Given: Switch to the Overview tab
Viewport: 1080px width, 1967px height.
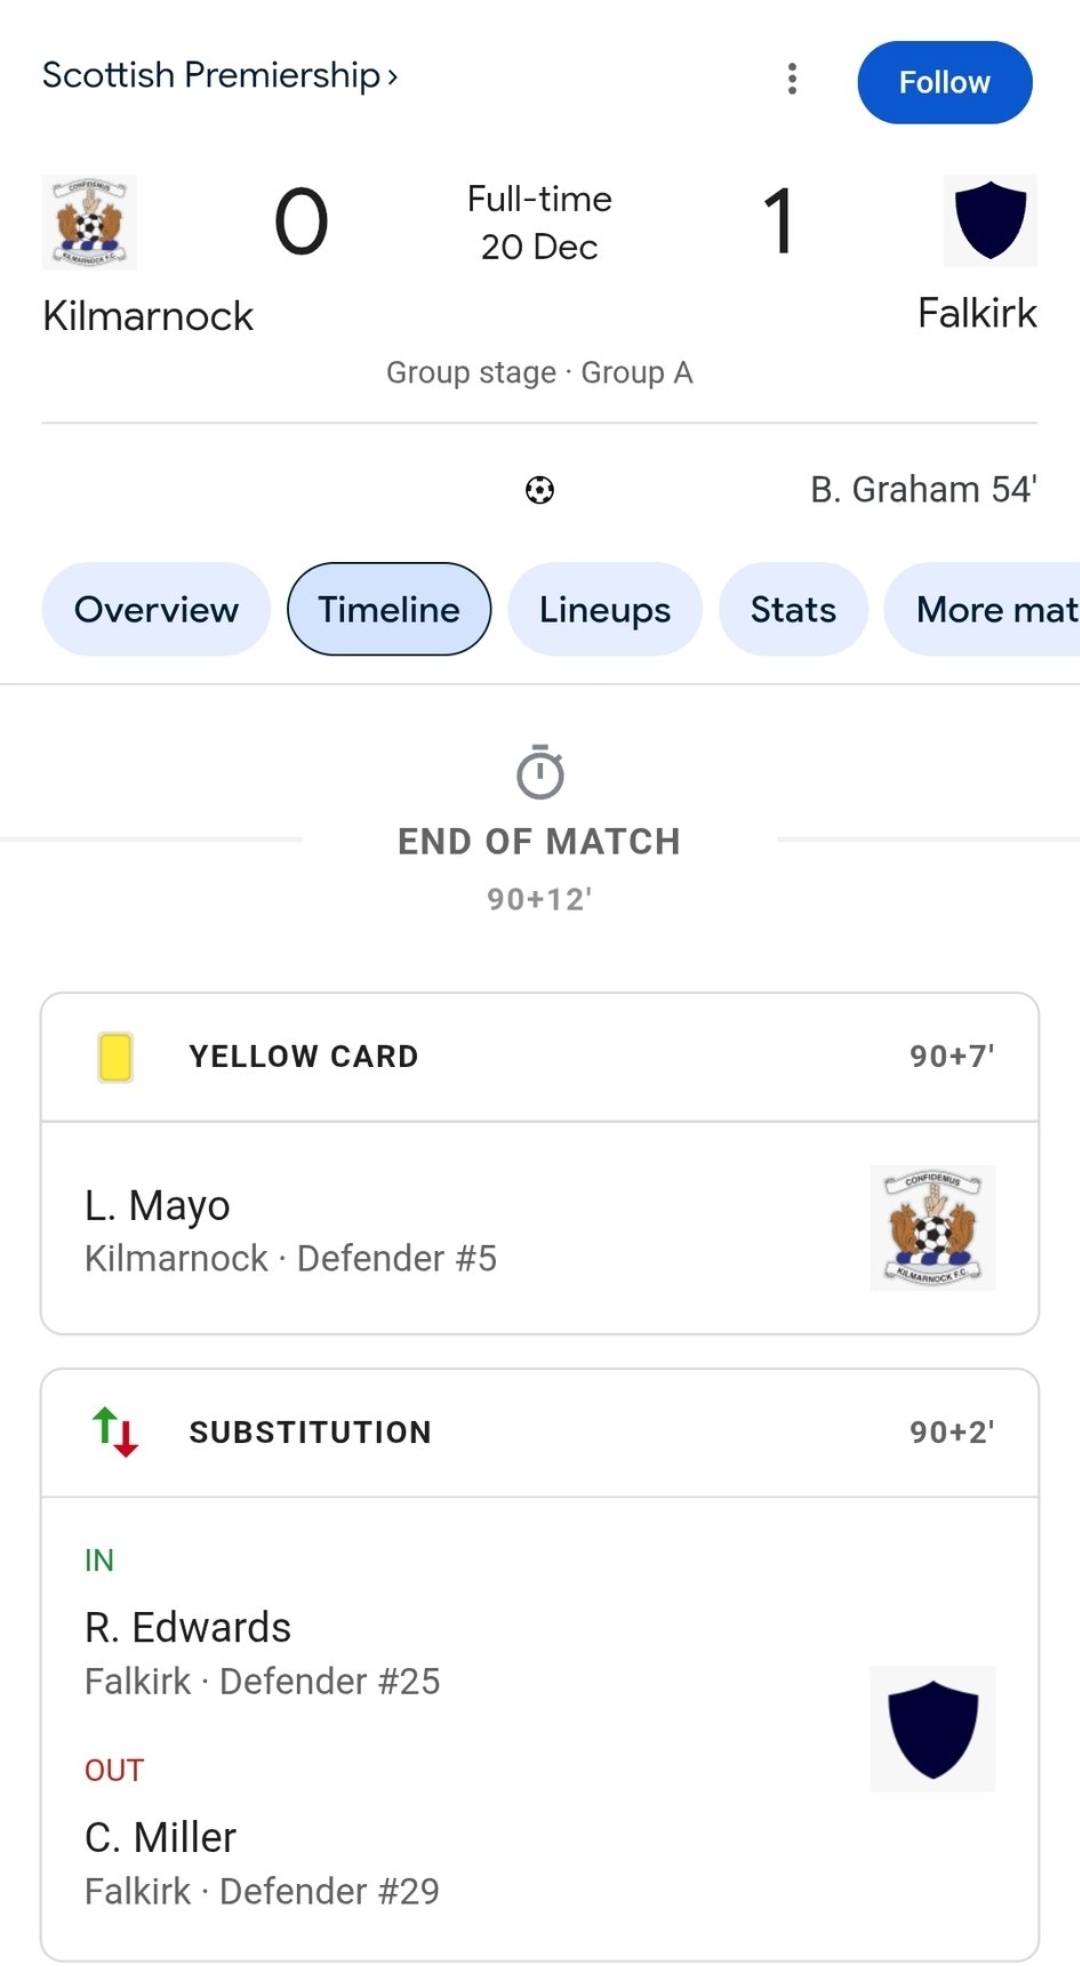Looking at the screenshot, I should coord(156,609).
